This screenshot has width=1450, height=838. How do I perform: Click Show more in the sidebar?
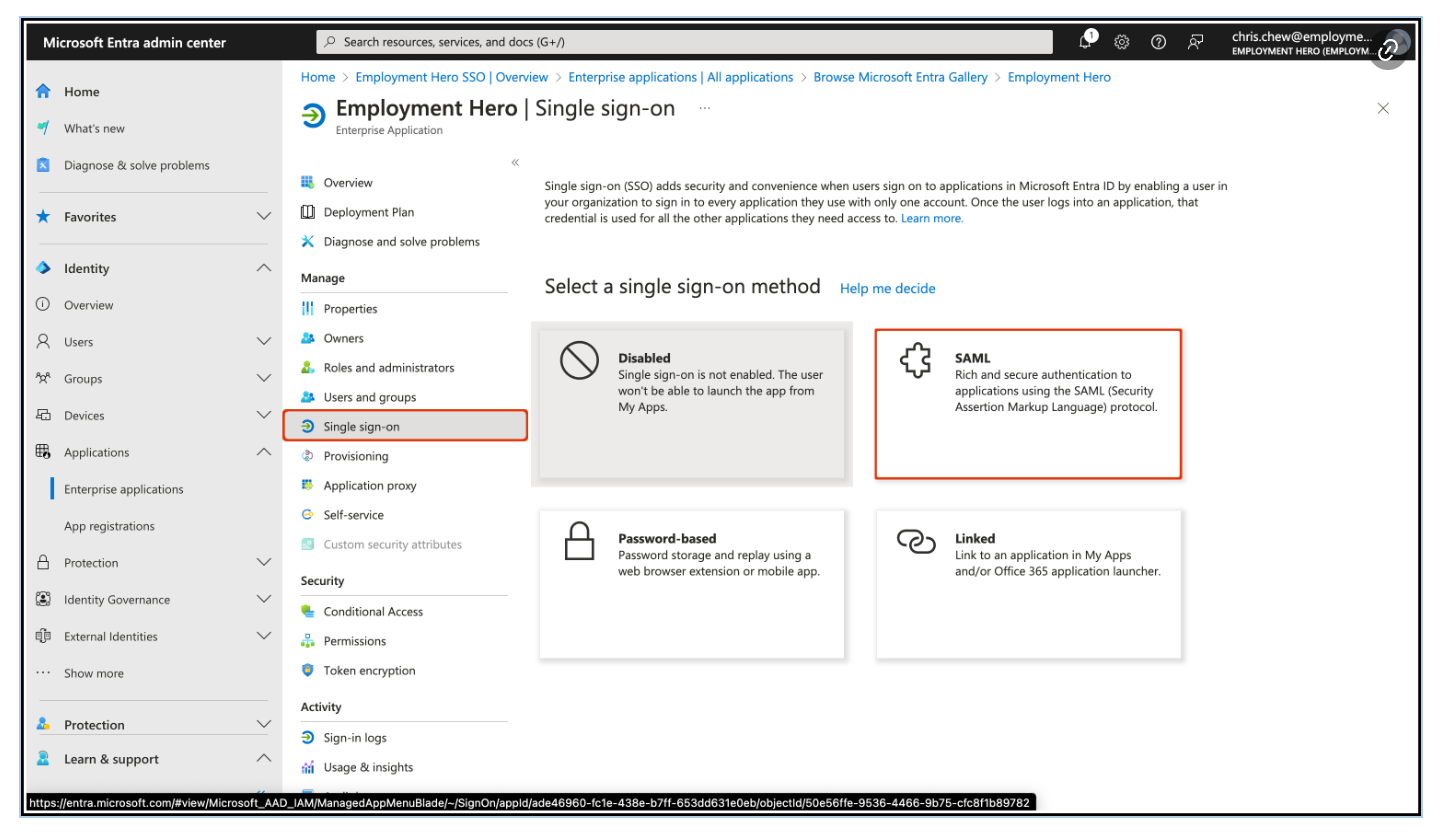click(x=94, y=673)
